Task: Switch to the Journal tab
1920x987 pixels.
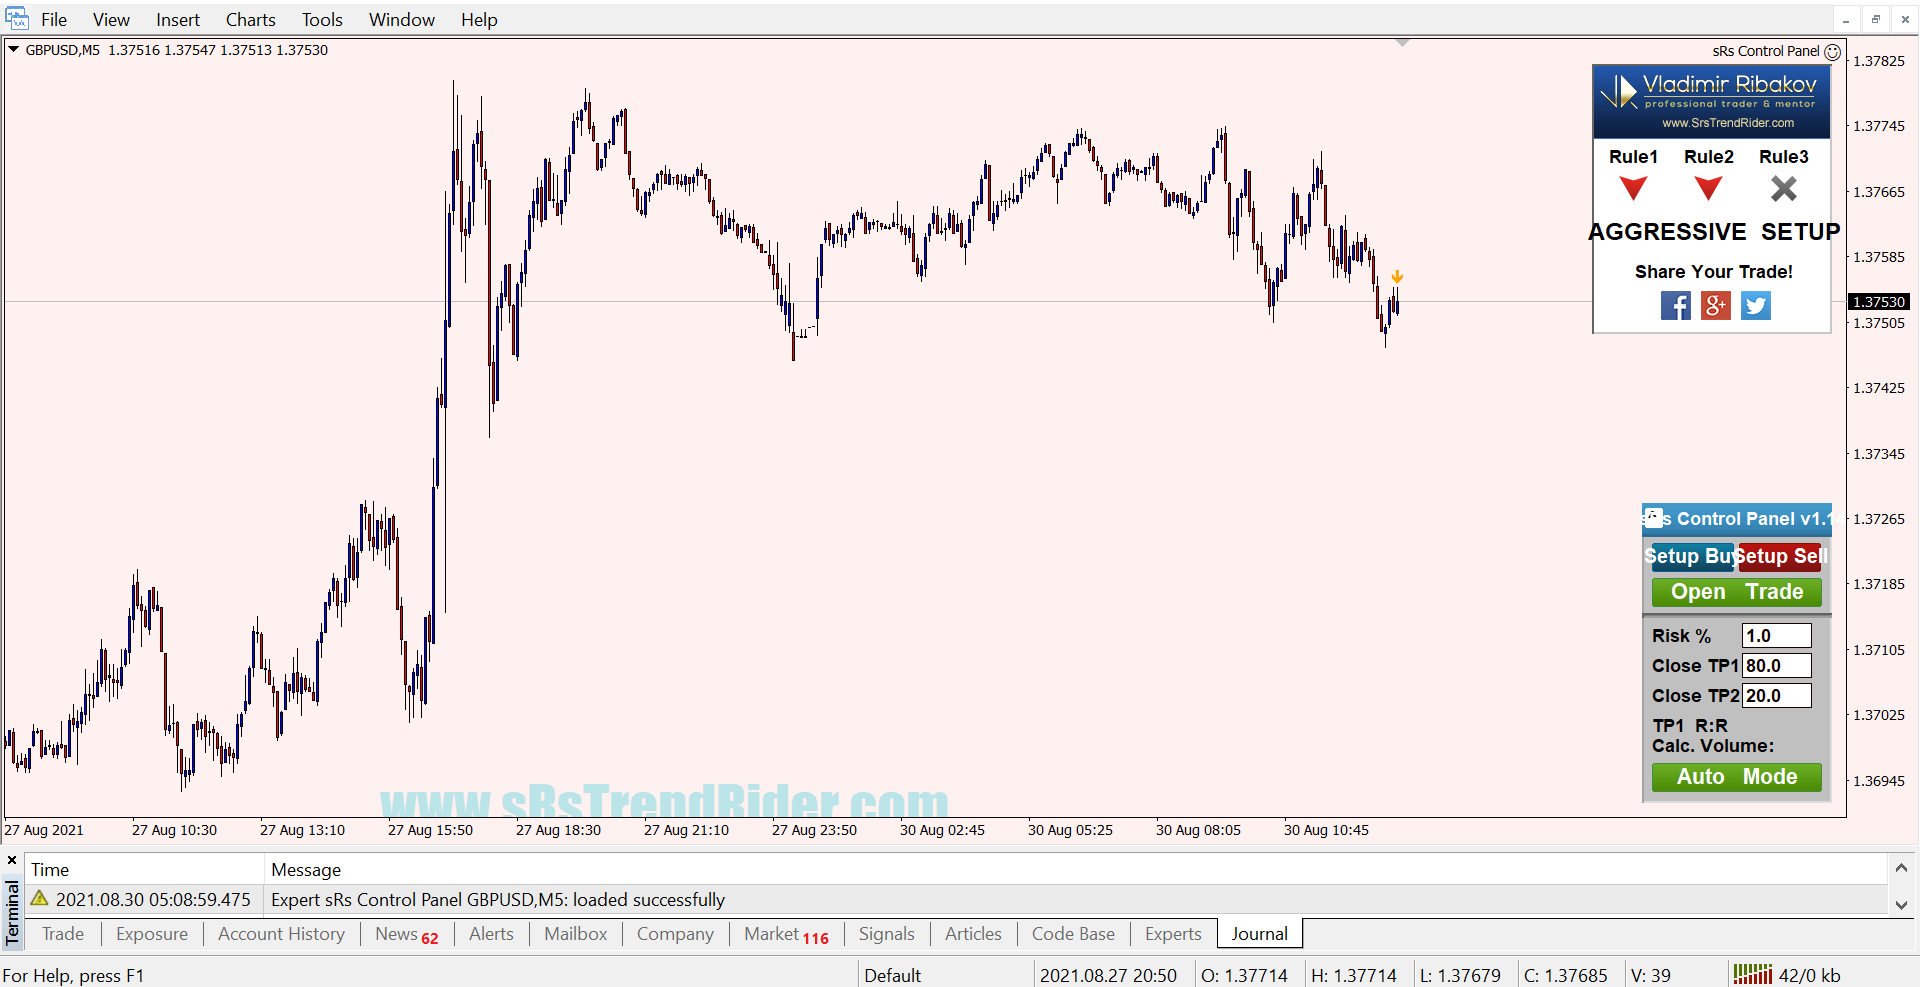Action: tap(1260, 934)
